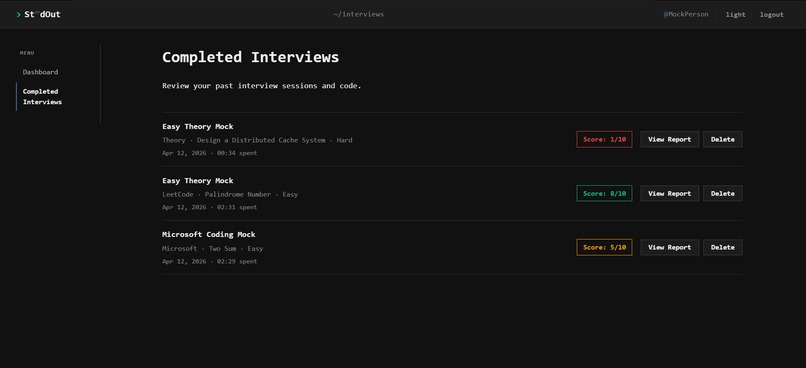Select Completed Interviews menu item
The image size is (806, 368).
point(42,97)
